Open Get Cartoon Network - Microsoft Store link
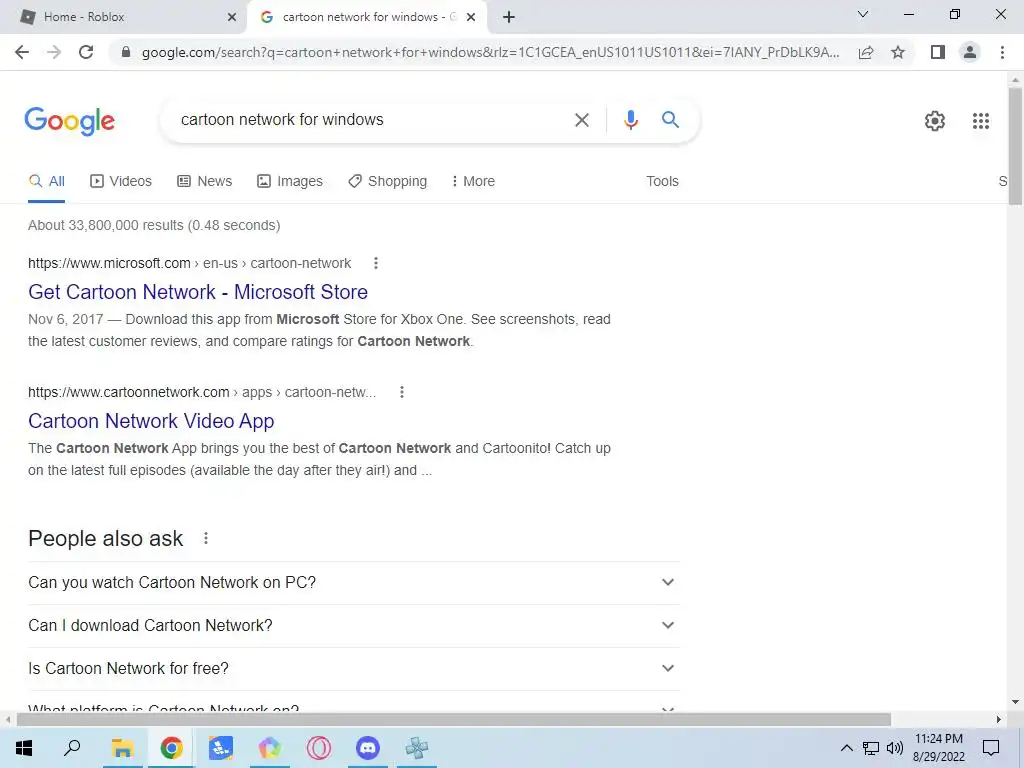The height and width of the screenshot is (768, 1024). (x=198, y=292)
